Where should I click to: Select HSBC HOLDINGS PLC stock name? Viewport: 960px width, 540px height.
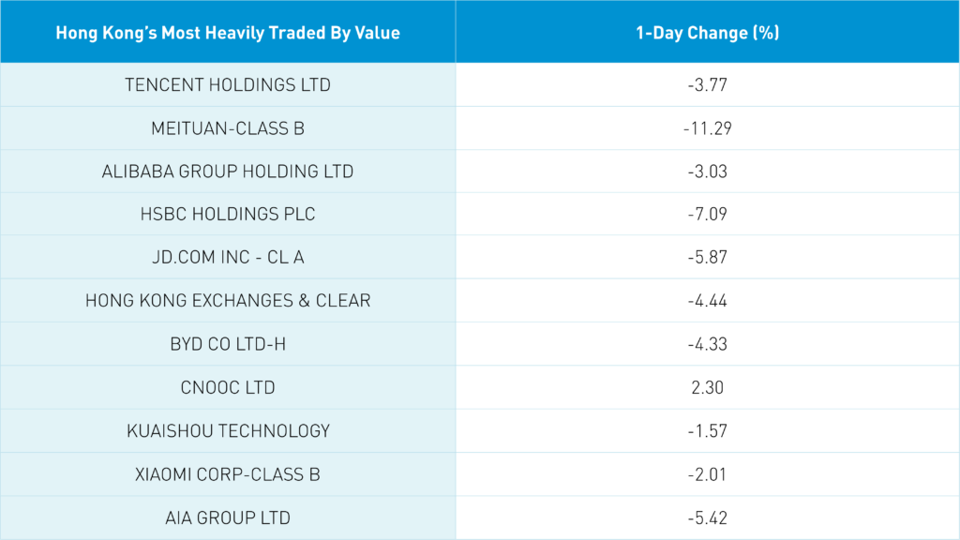228,214
